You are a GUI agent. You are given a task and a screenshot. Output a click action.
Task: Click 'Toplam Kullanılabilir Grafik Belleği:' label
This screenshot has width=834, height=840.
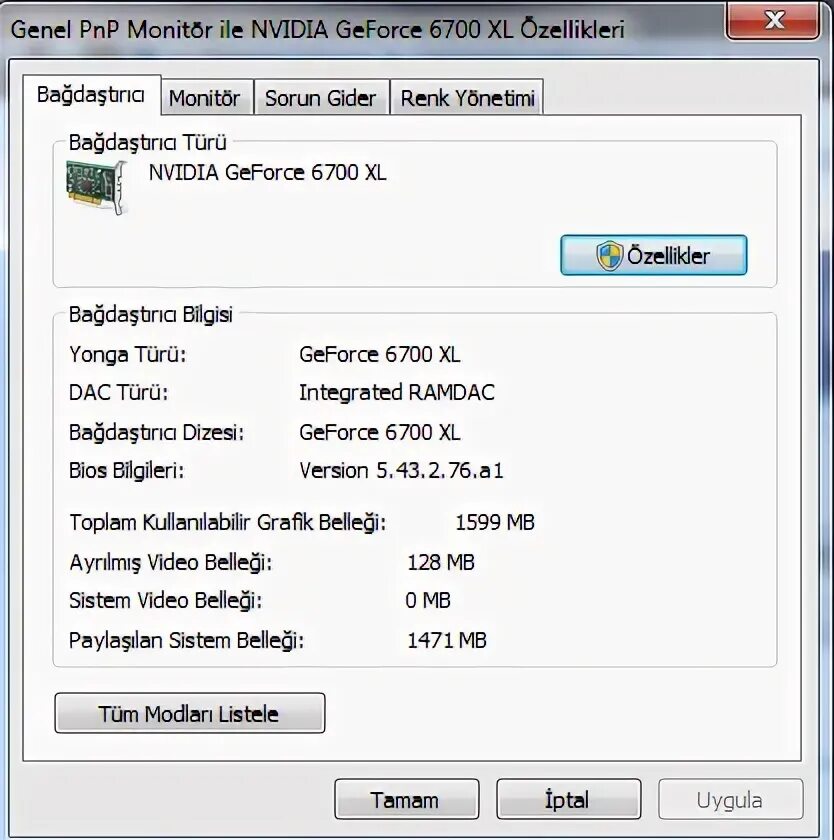pos(228,522)
